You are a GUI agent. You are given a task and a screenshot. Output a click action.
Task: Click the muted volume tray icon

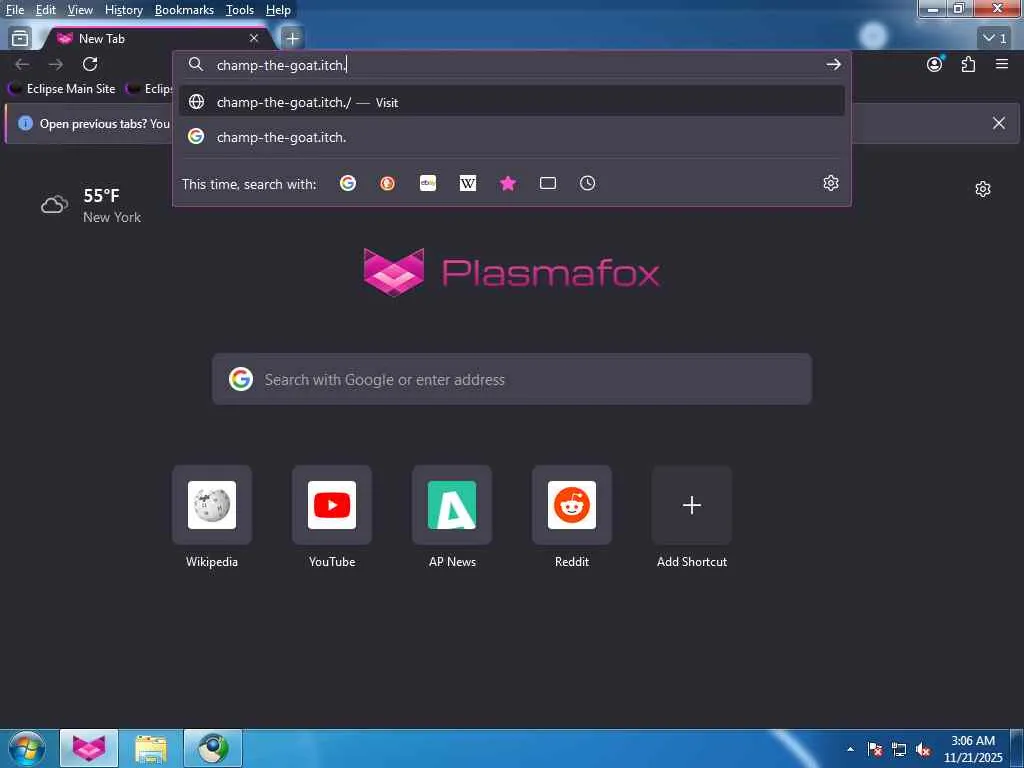coord(923,749)
